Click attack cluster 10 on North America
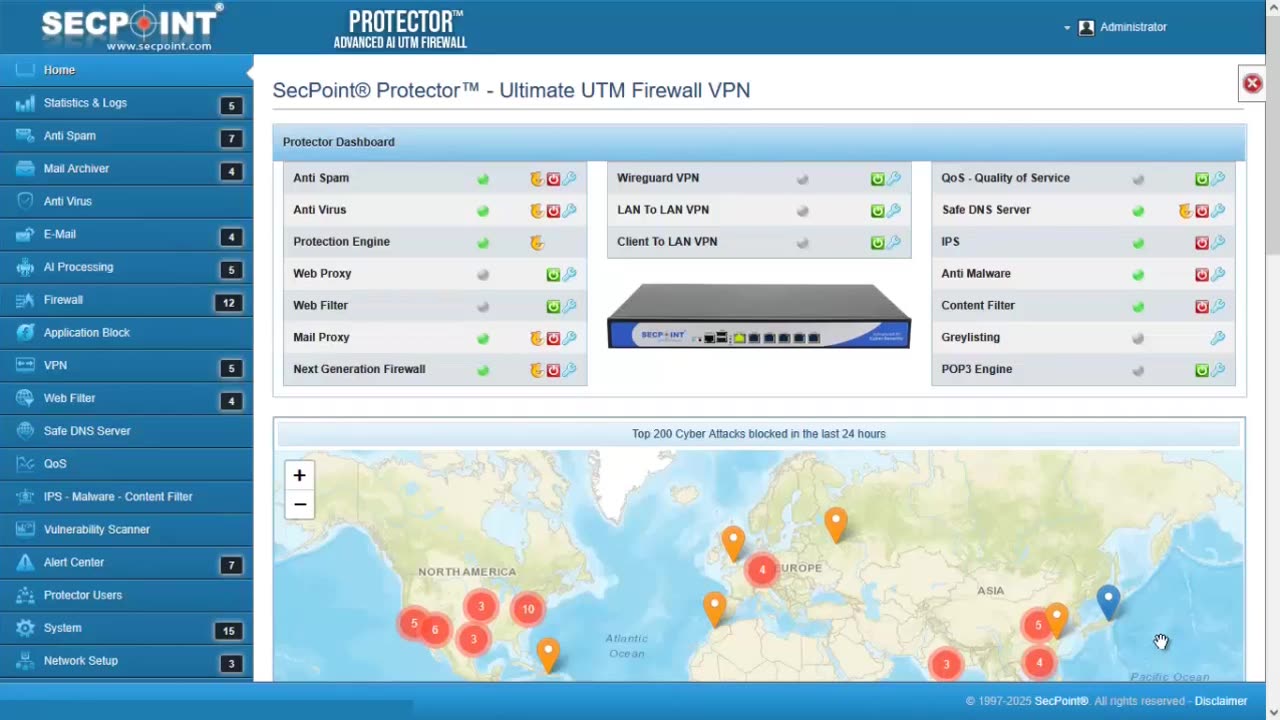 point(528,608)
